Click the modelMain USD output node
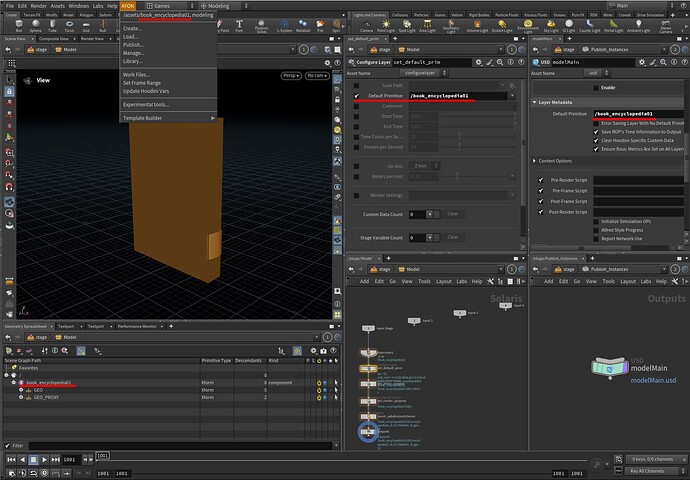 tap(609, 368)
